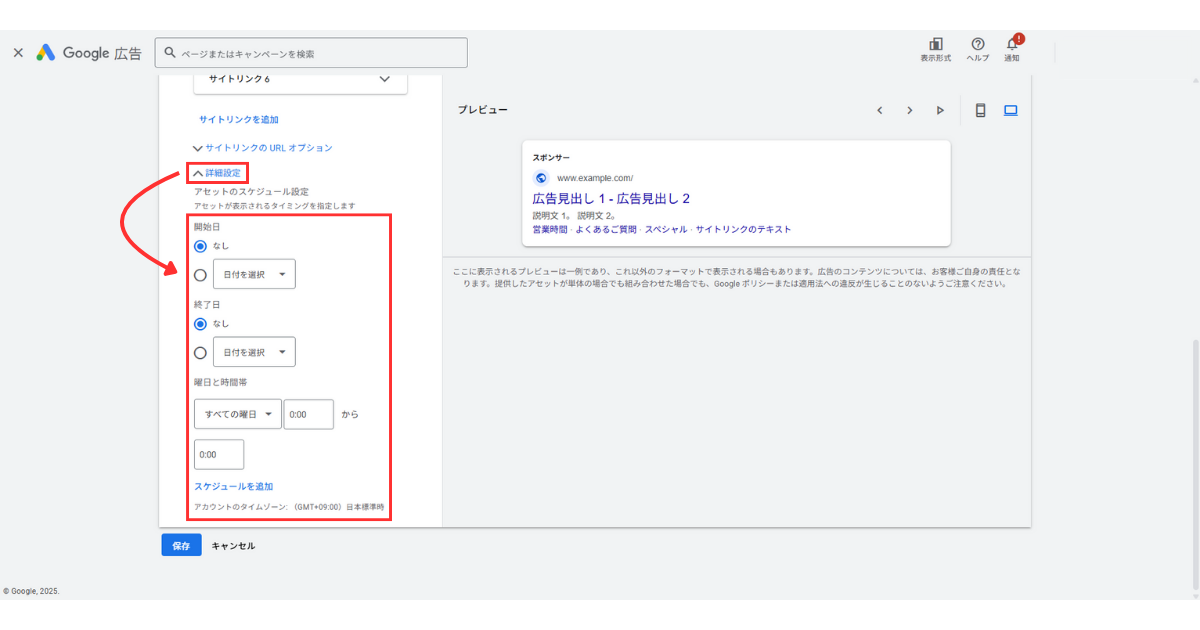
Task: Click スペシャル sitelink in preview
Action: (666, 230)
